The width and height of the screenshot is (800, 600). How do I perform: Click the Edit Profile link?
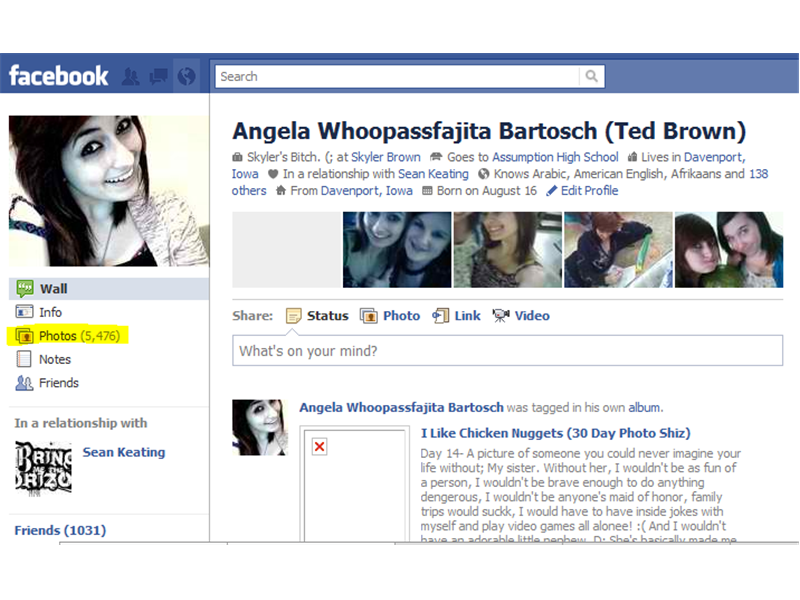[x=589, y=191]
